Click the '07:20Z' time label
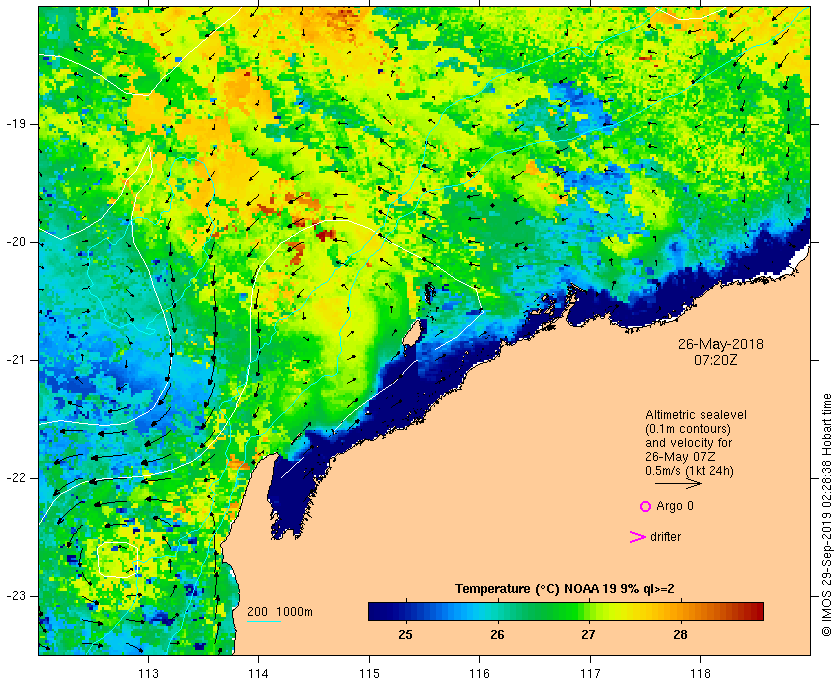Image resolution: width=840 pixels, height=680 pixels. coord(715,360)
